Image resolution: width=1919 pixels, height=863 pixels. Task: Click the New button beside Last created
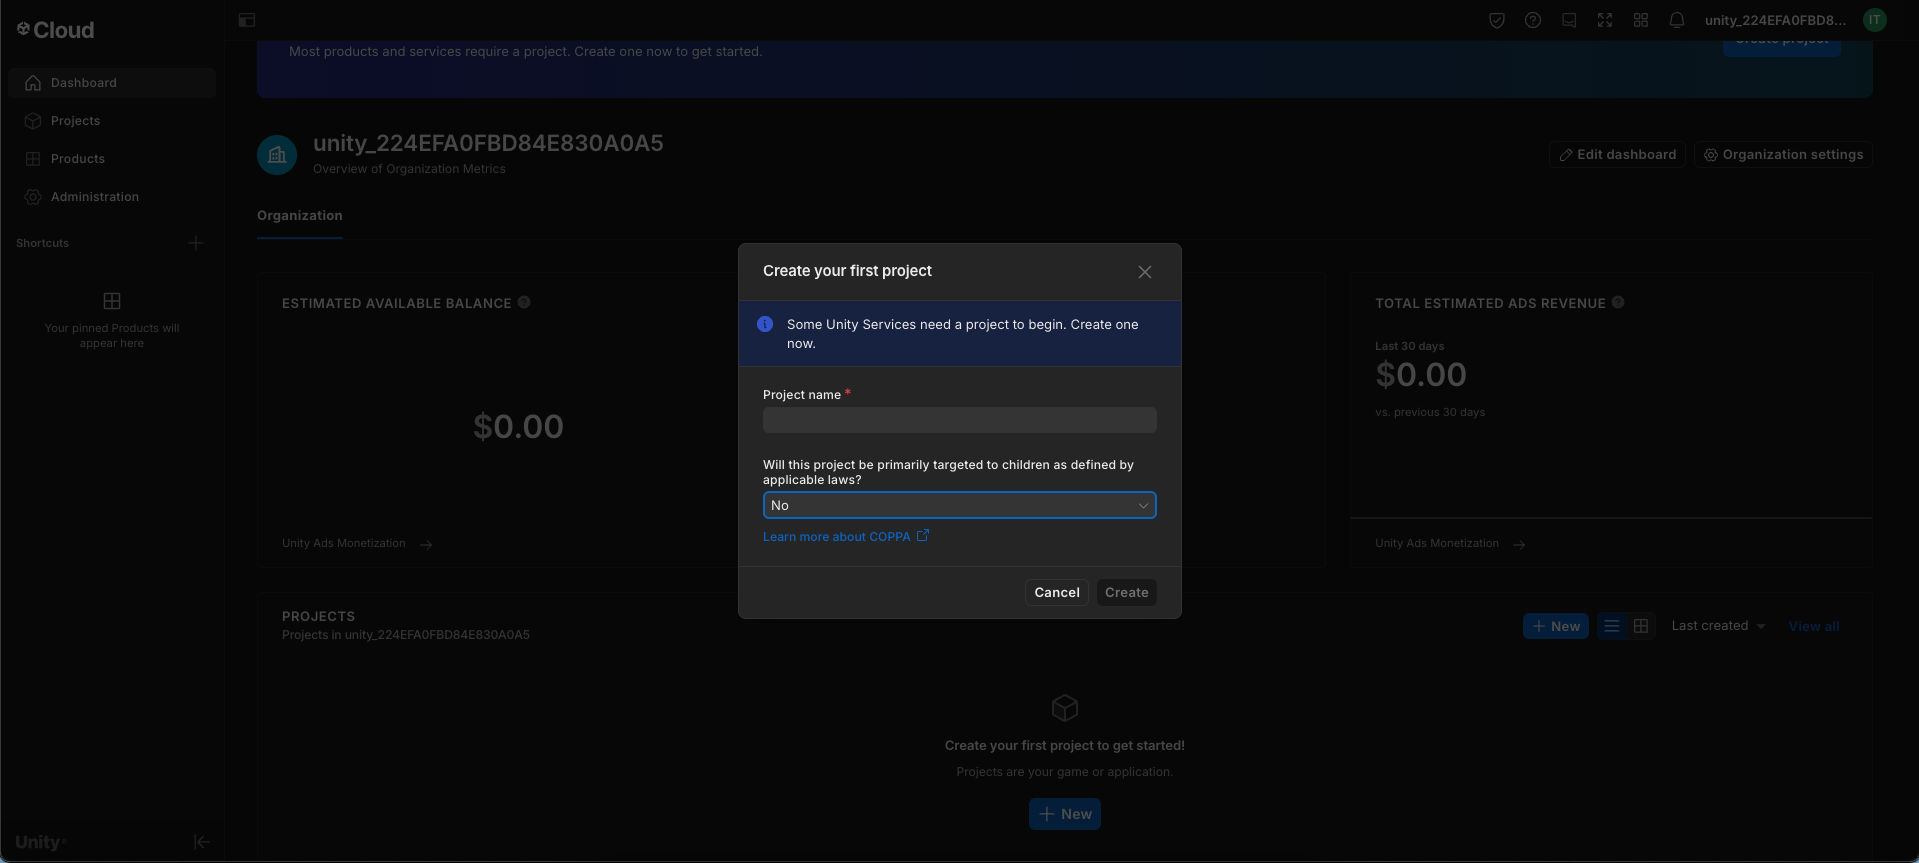coord(1556,626)
